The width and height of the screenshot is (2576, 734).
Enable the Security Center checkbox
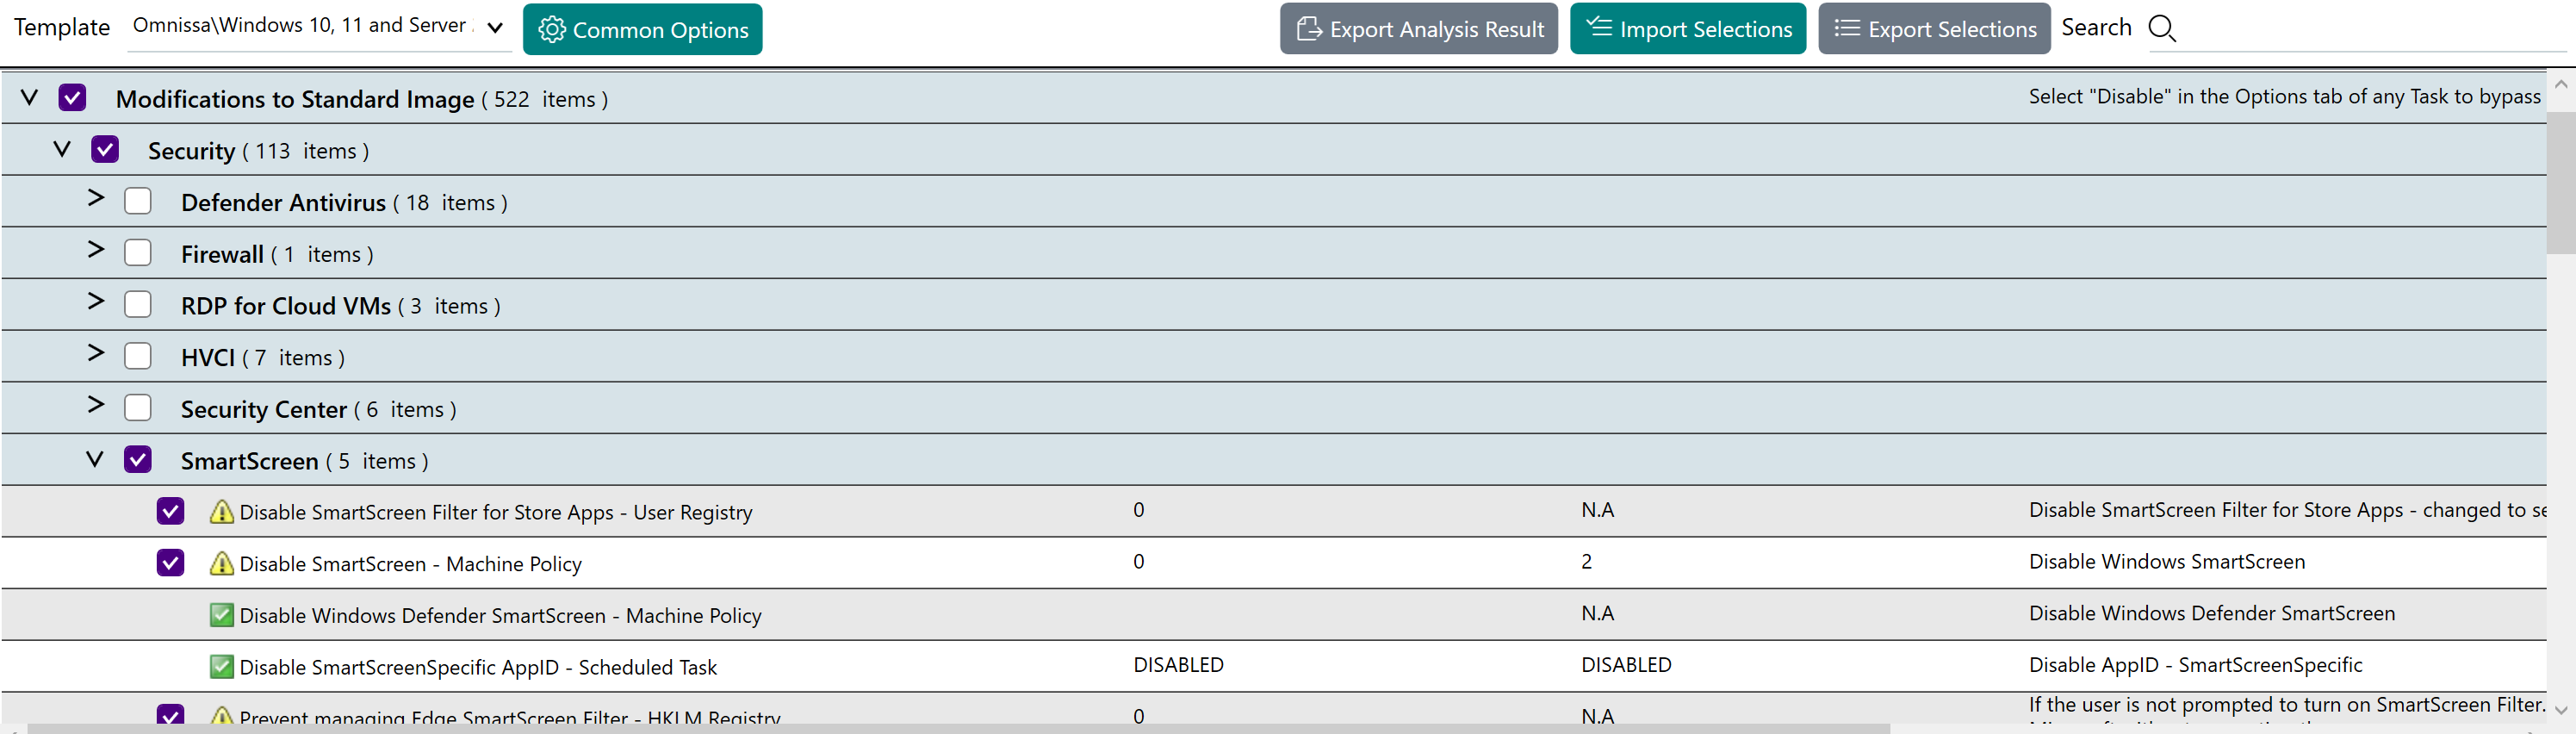point(138,408)
